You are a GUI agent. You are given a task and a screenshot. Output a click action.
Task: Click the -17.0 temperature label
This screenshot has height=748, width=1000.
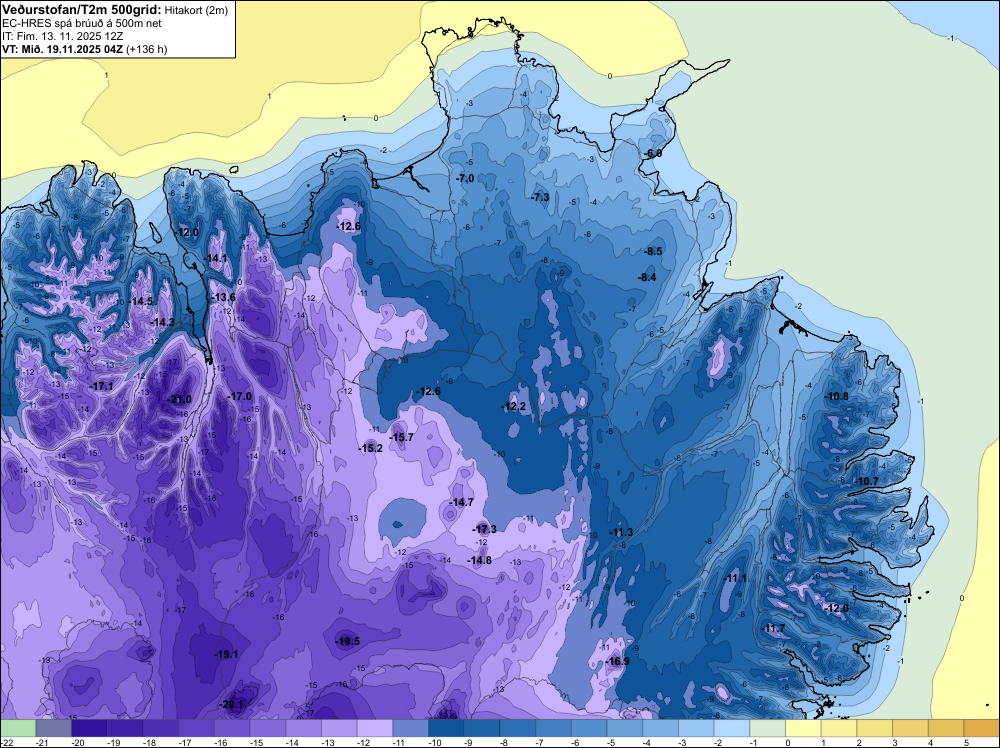tap(240, 397)
